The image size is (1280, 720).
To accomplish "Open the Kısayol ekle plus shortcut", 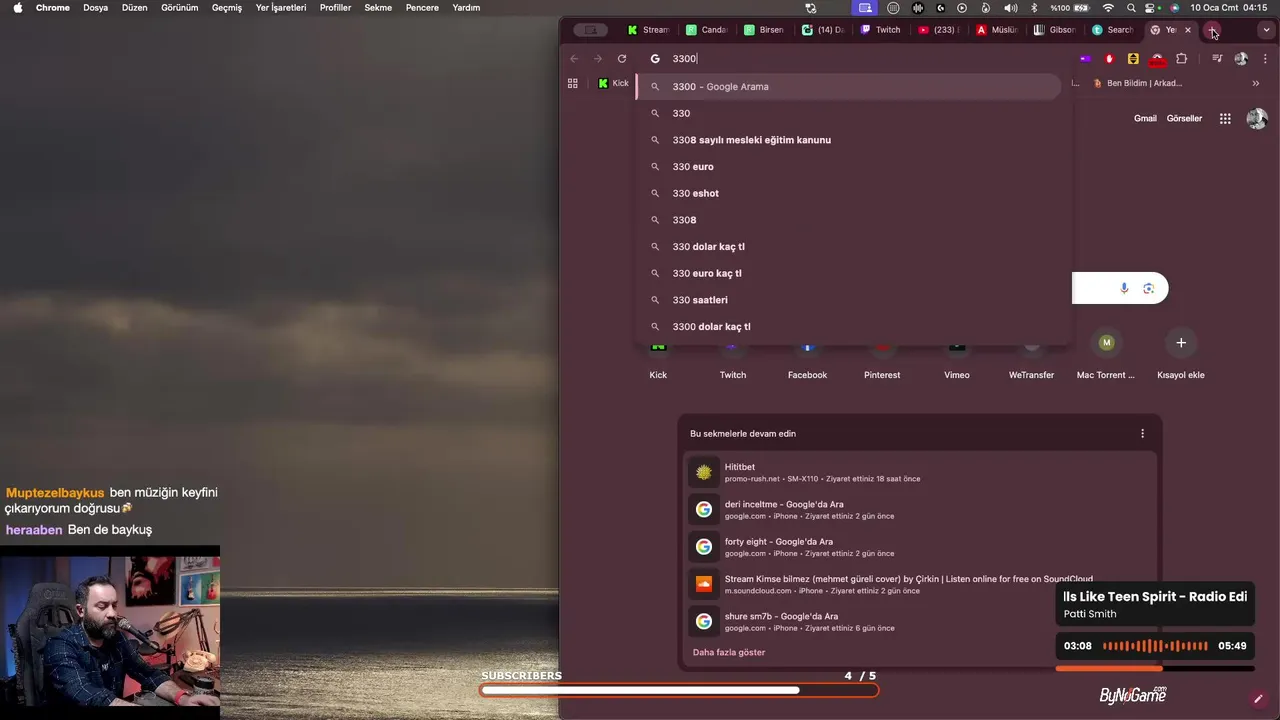I will point(1181,343).
